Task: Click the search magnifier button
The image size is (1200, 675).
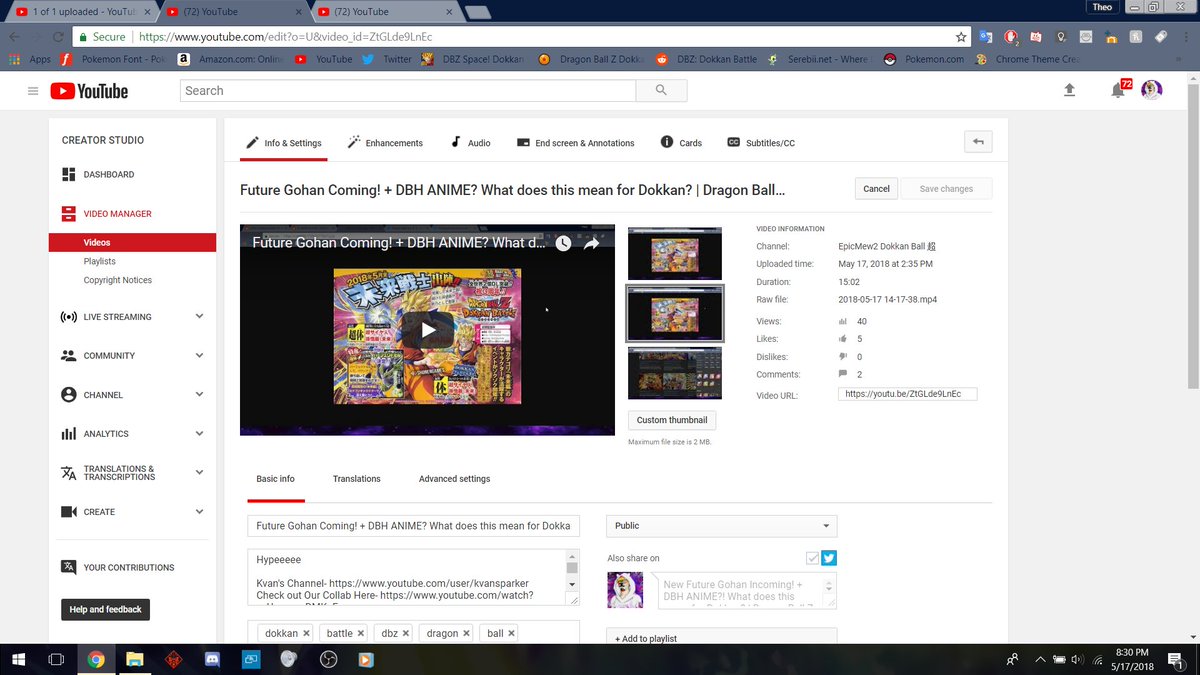Action: click(660, 90)
